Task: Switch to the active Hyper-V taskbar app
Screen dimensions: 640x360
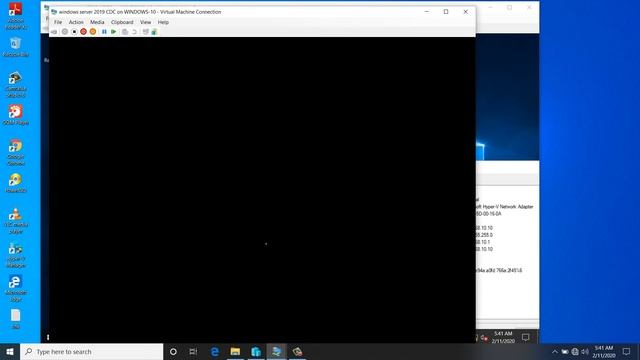Action: [276, 351]
